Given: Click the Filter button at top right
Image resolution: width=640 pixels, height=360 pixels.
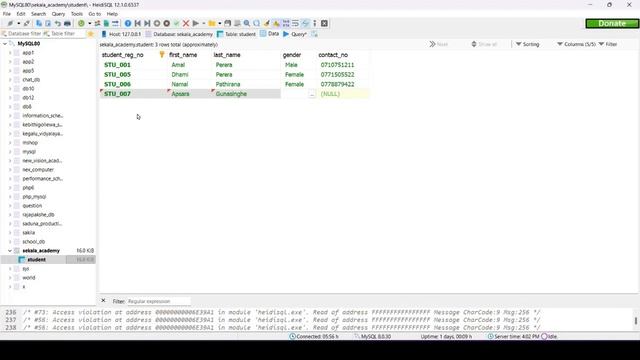Looking at the screenshot, I should coord(608,44).
